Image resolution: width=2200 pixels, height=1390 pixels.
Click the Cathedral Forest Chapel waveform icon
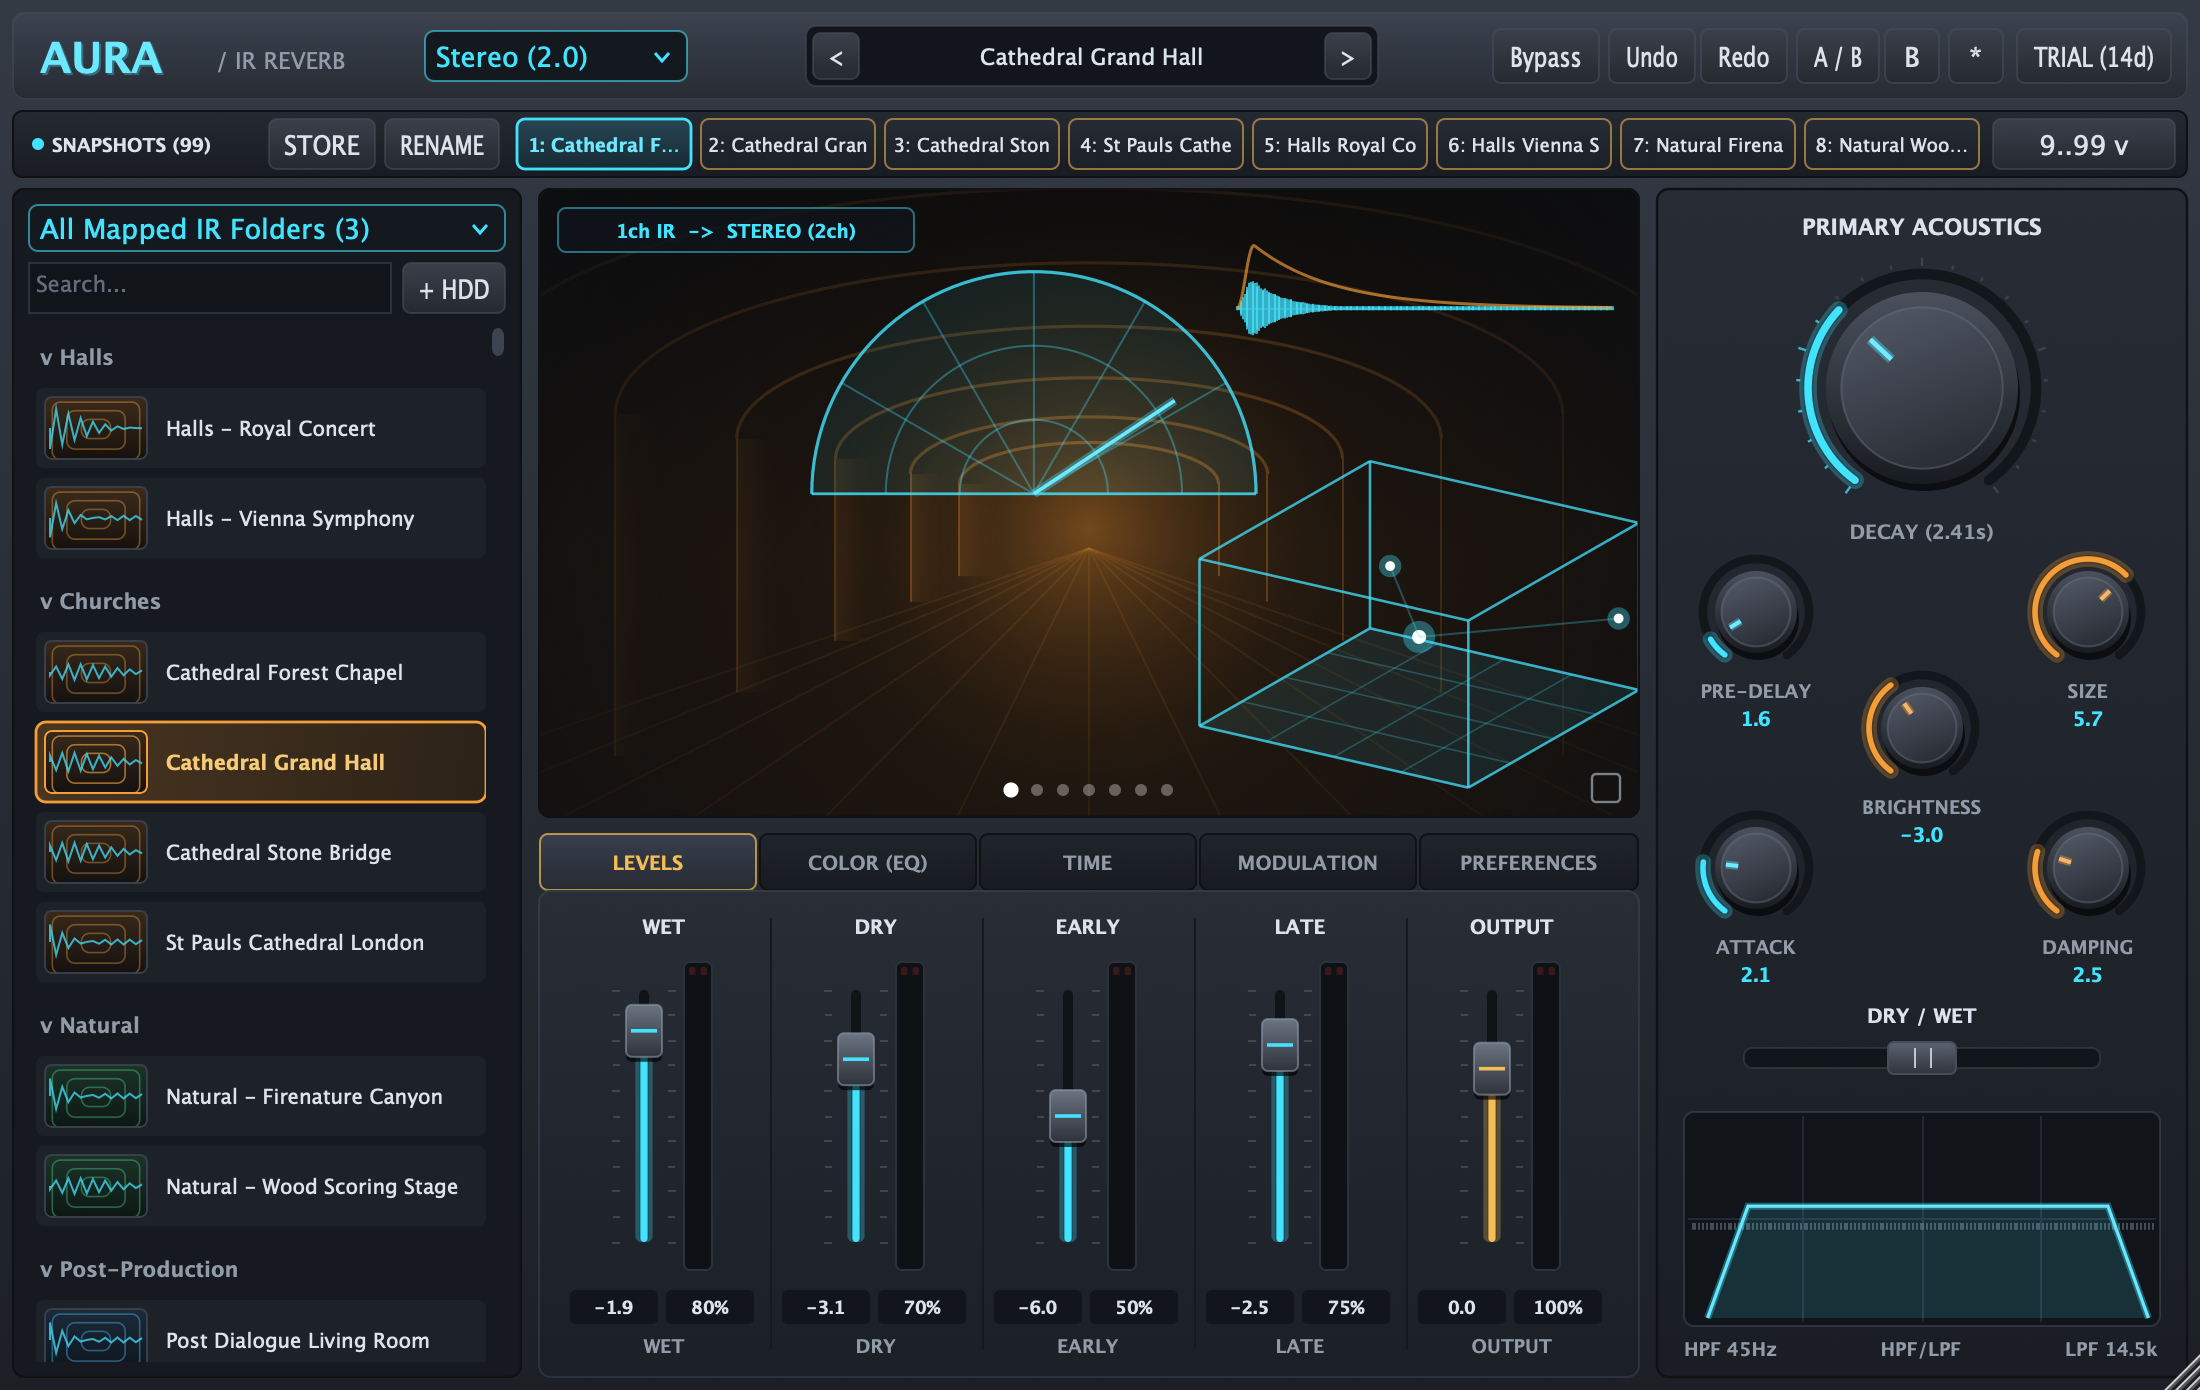pyautogui.click(x=96, y=673)
